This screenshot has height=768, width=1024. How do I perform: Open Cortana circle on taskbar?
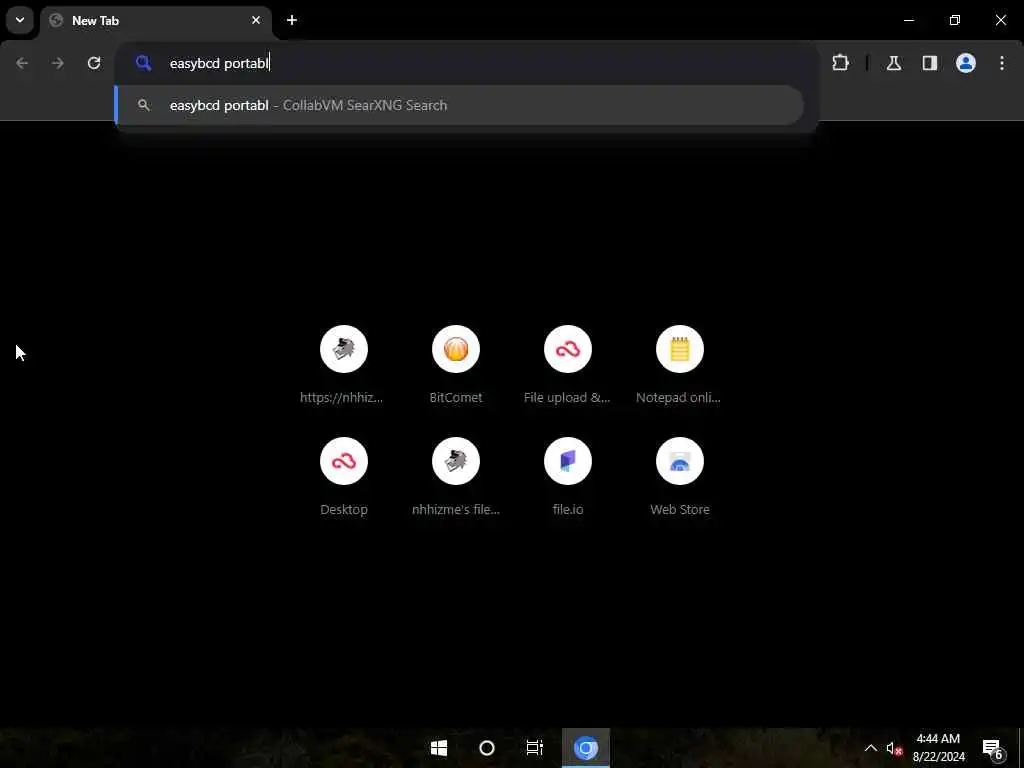(x=487, y=748)
